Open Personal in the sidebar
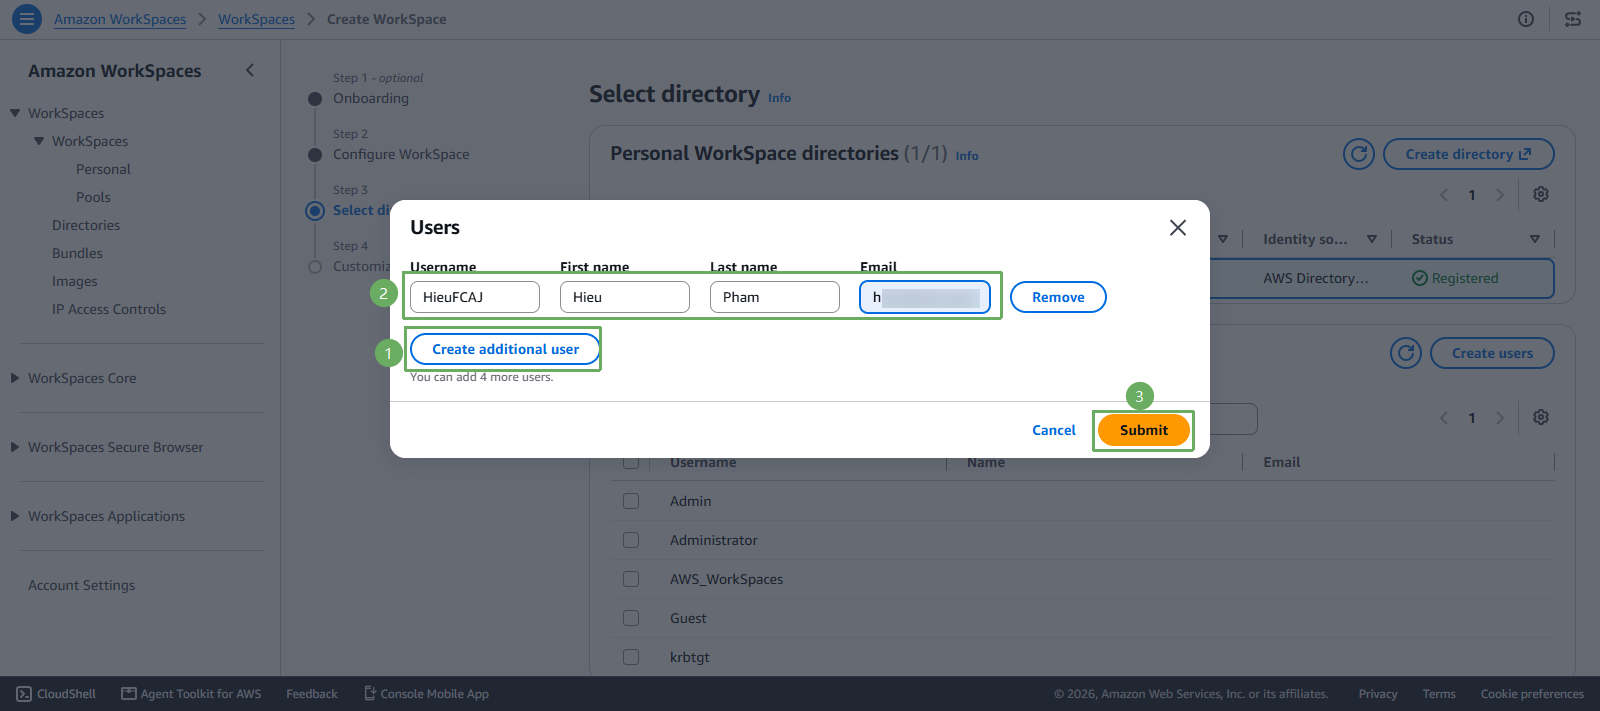This screenshot has width=1600, height=711. (x=103, y=169)
